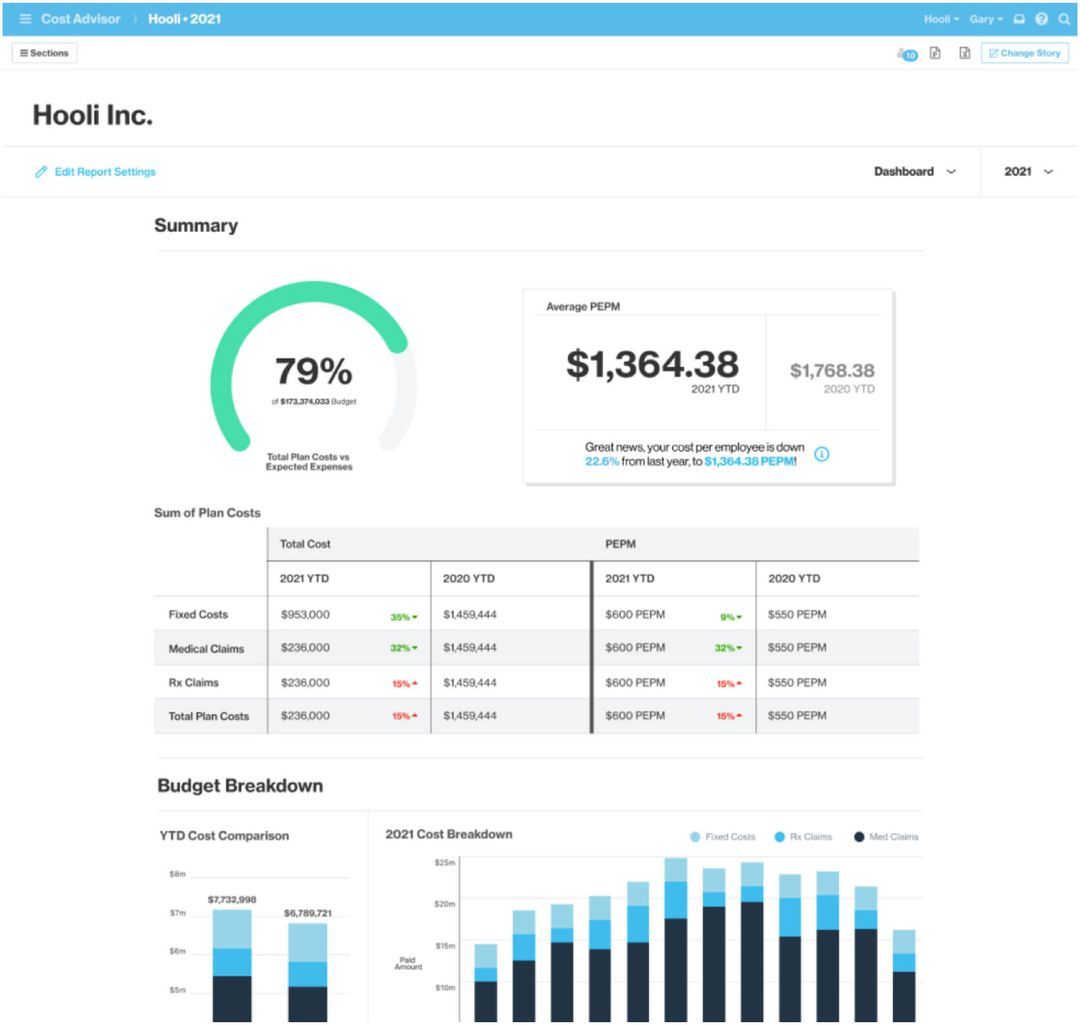Open the Sections menu

44,53
